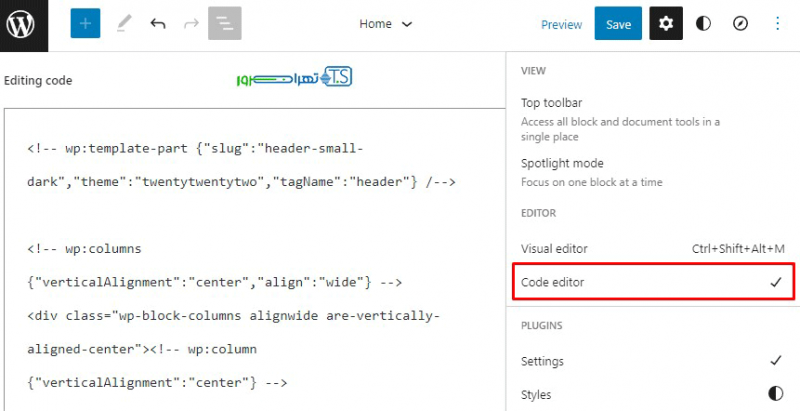The height and width of the screenshot is (411, 800).
Task: Click the compass navigation icon
Action: pyautogui.click(x=740, y=24)
